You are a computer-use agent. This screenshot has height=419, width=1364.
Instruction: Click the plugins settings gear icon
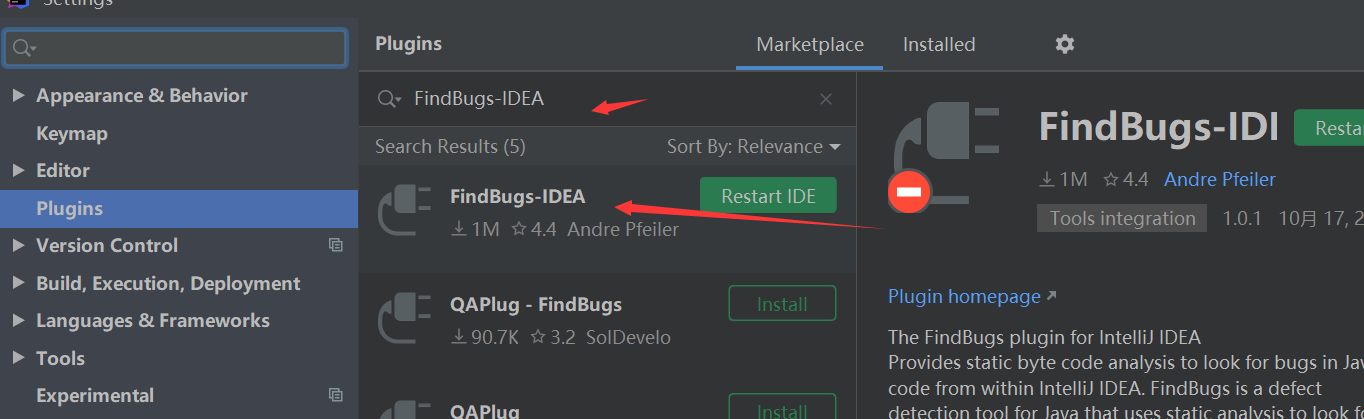pyautogui.click(x=1065, y=44)
